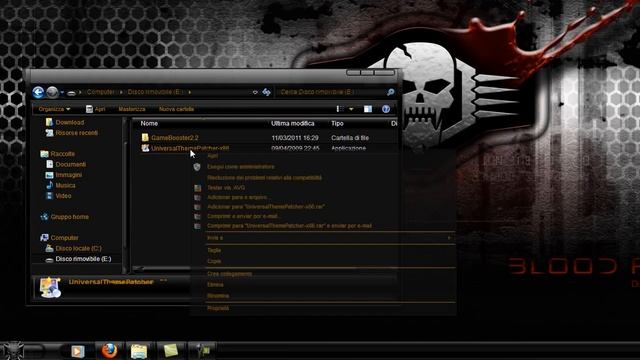The height and width of the screenshot is (360, 640).
Task: Sort by the Nome column header
Action: point(149,123)
